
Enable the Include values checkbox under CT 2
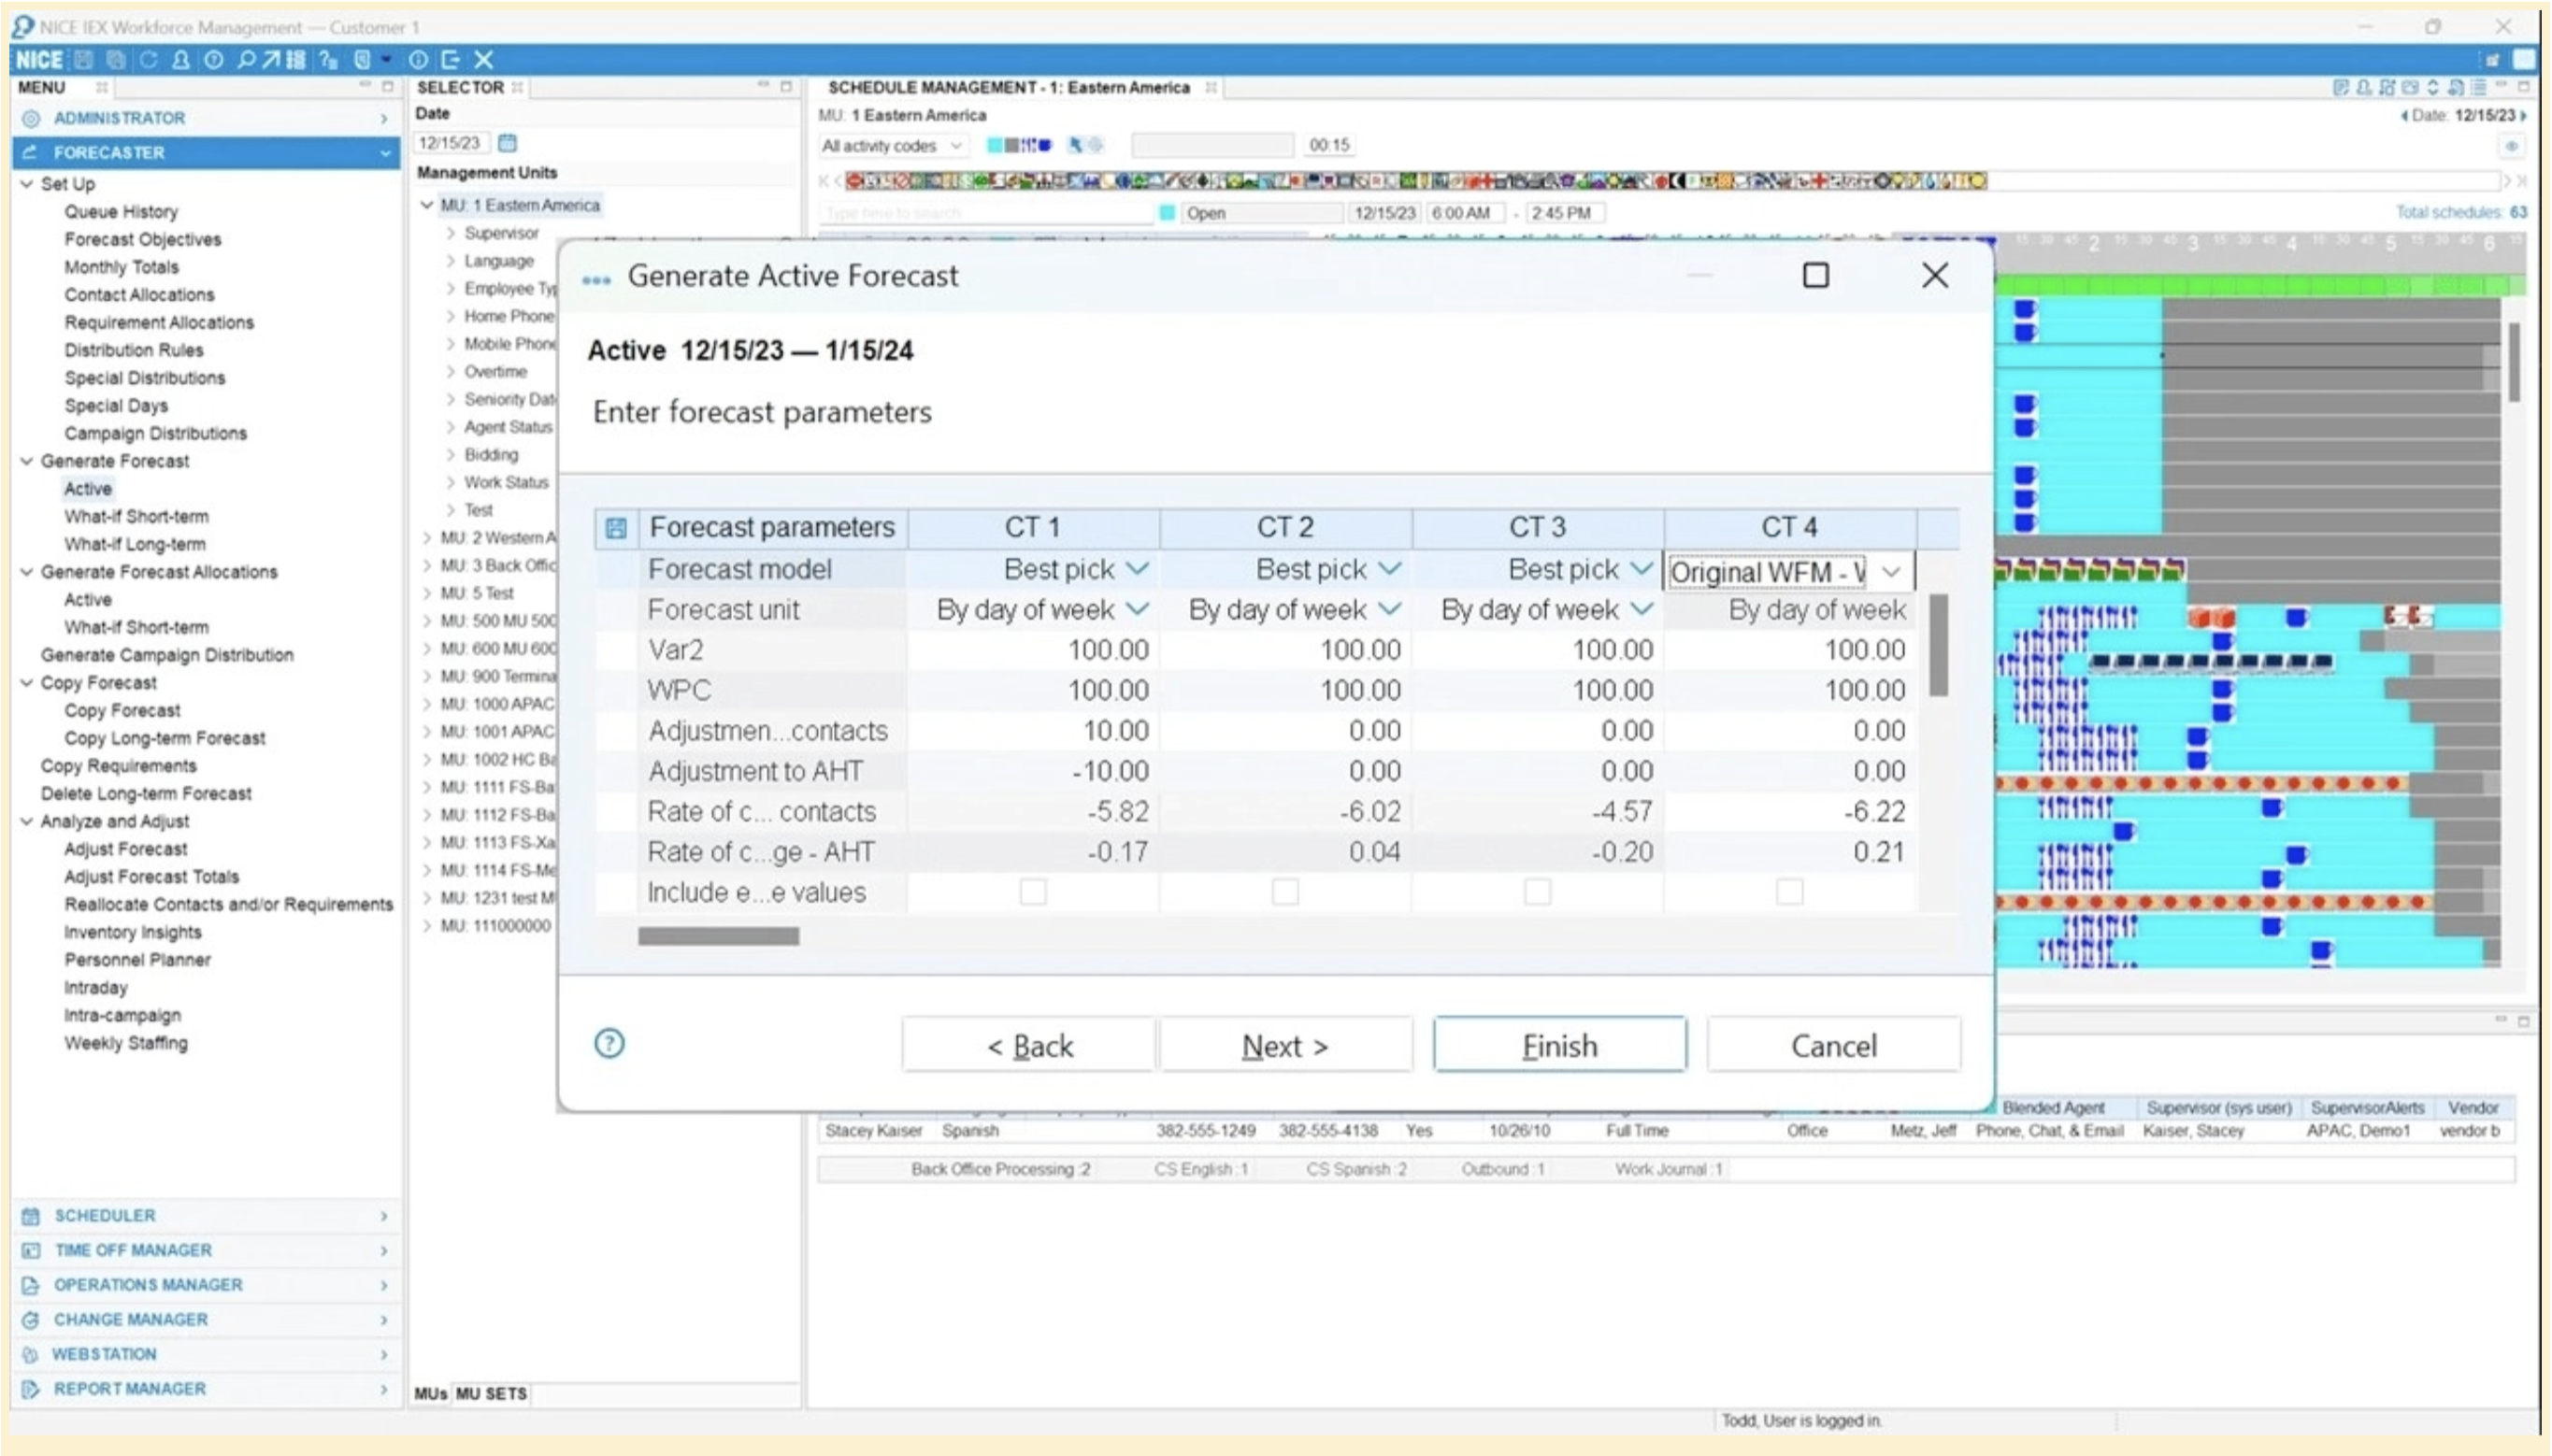(x=1286, y=891)
